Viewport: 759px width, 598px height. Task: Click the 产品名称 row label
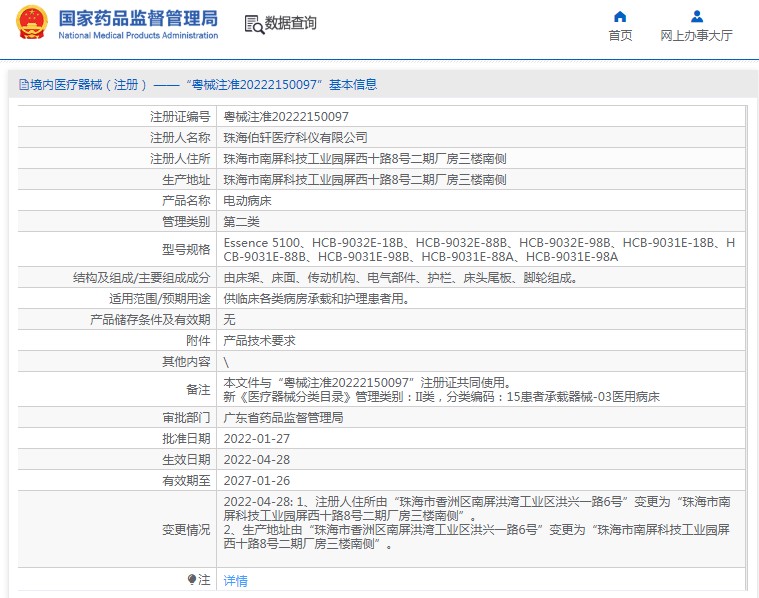(x=186, y=200)
